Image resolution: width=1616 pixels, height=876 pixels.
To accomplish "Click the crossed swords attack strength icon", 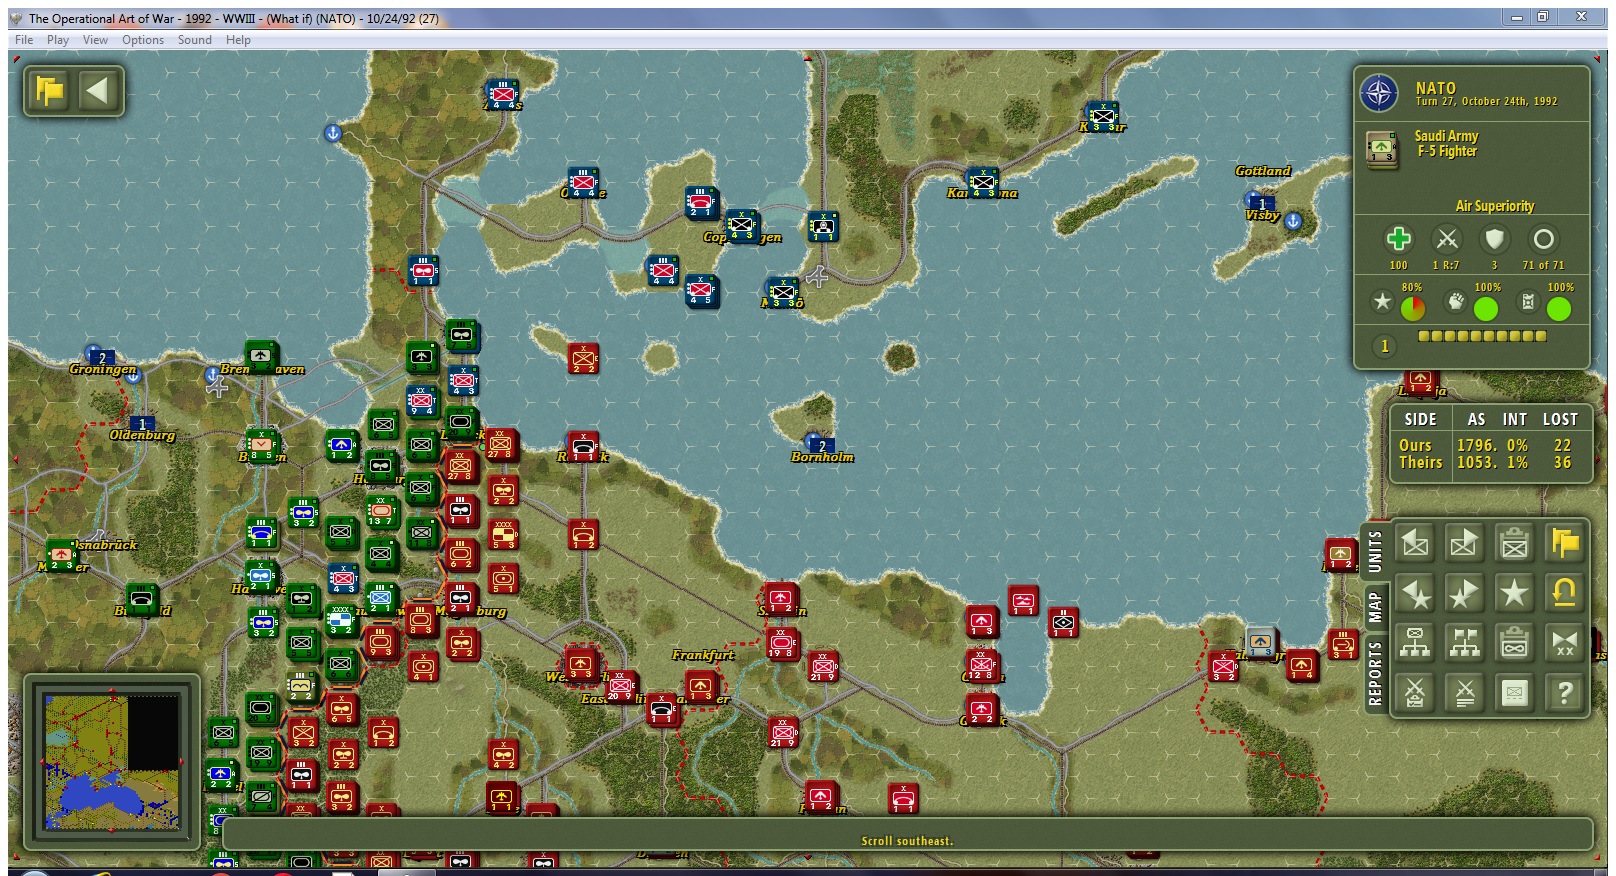I will point(1447,239).
